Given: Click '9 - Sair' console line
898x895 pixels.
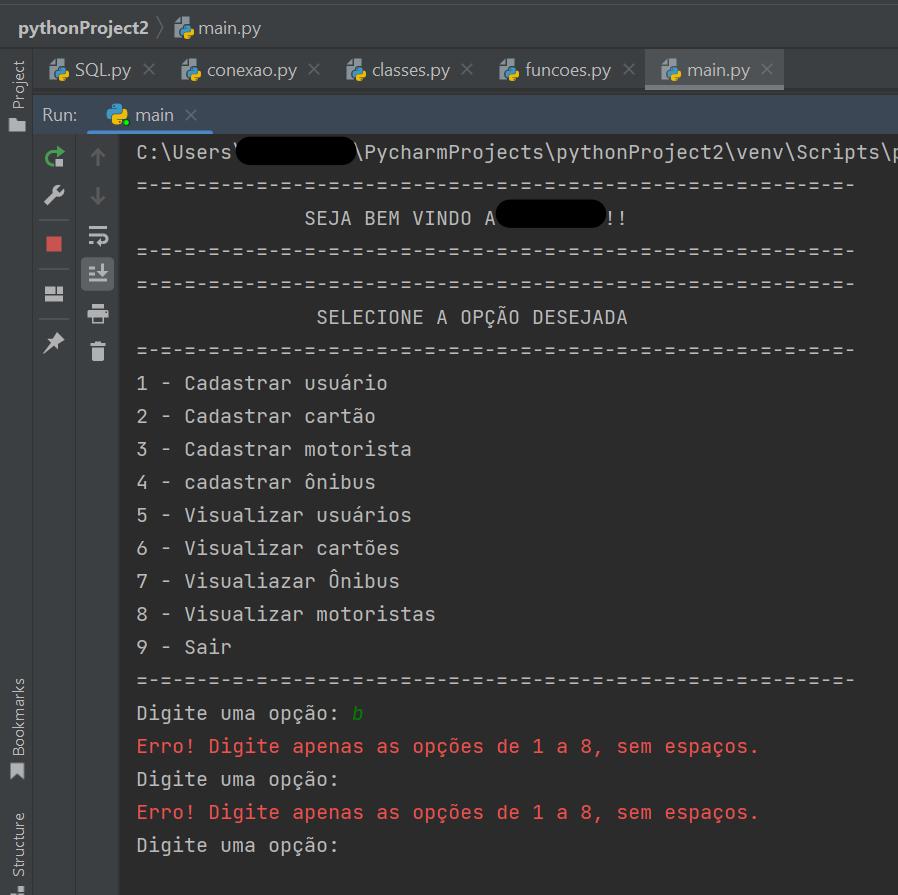Looking at the screenshot, I should point(184,648).
